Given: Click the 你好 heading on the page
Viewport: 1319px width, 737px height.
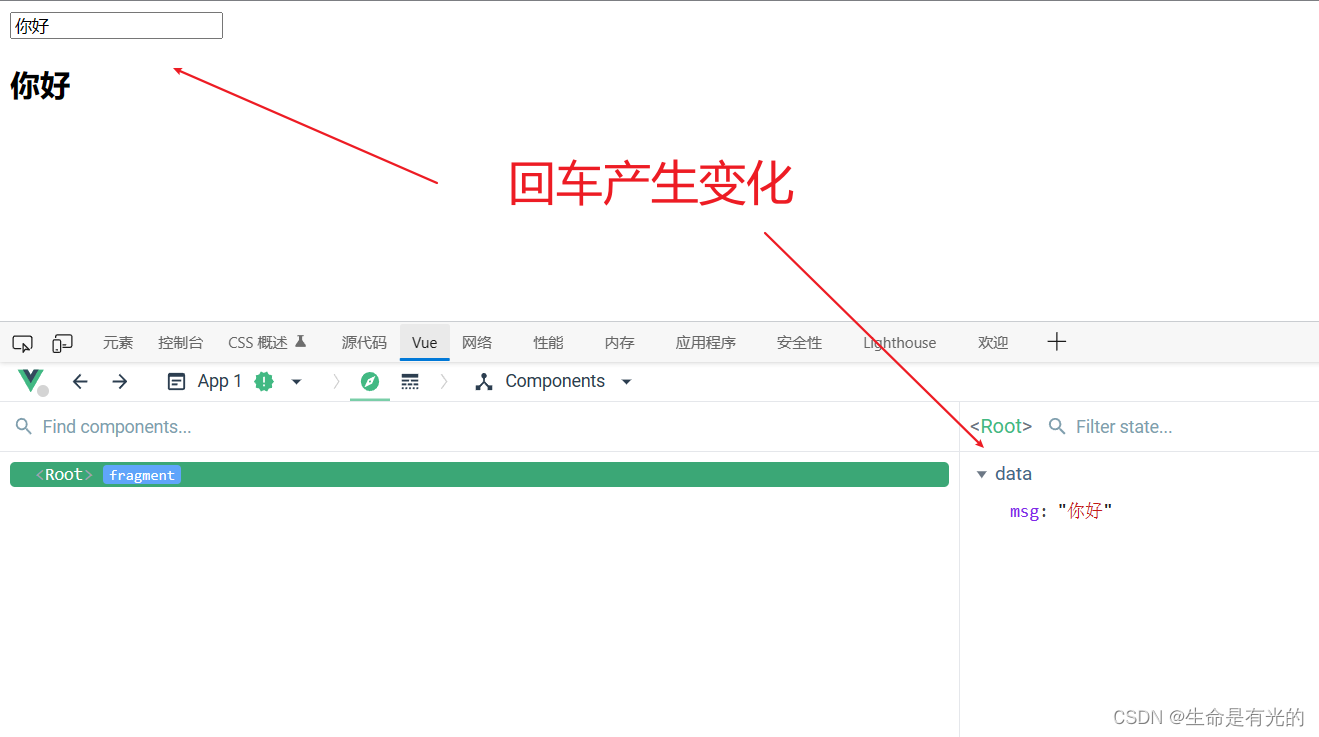Looking at the screenshot, I should coord(40,86).
